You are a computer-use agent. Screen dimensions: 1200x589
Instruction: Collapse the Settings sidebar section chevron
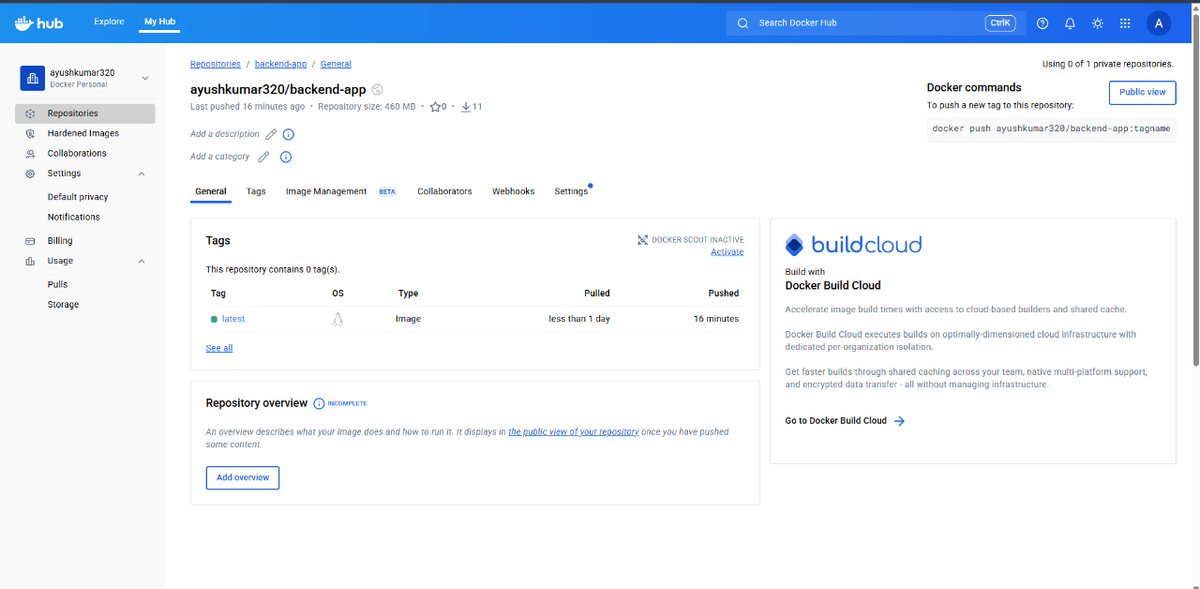coord(141,174)
